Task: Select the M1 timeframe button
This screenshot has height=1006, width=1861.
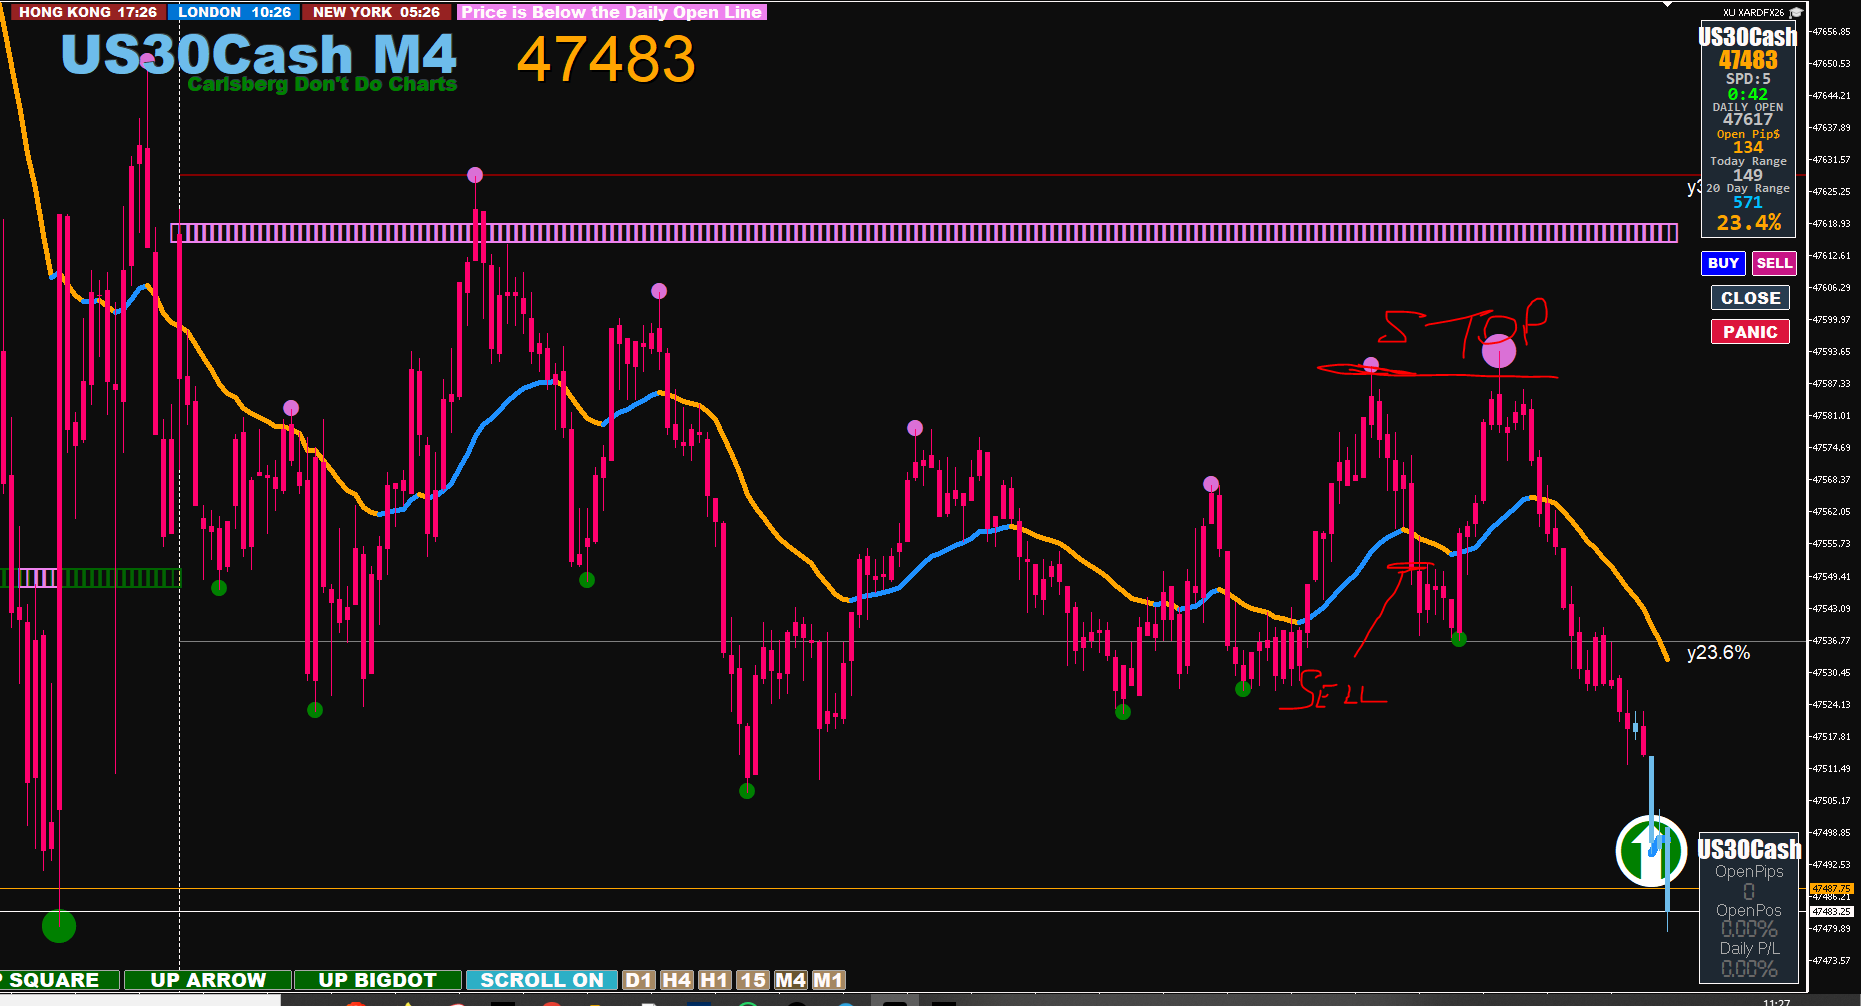Action: [x=828, y=980]
